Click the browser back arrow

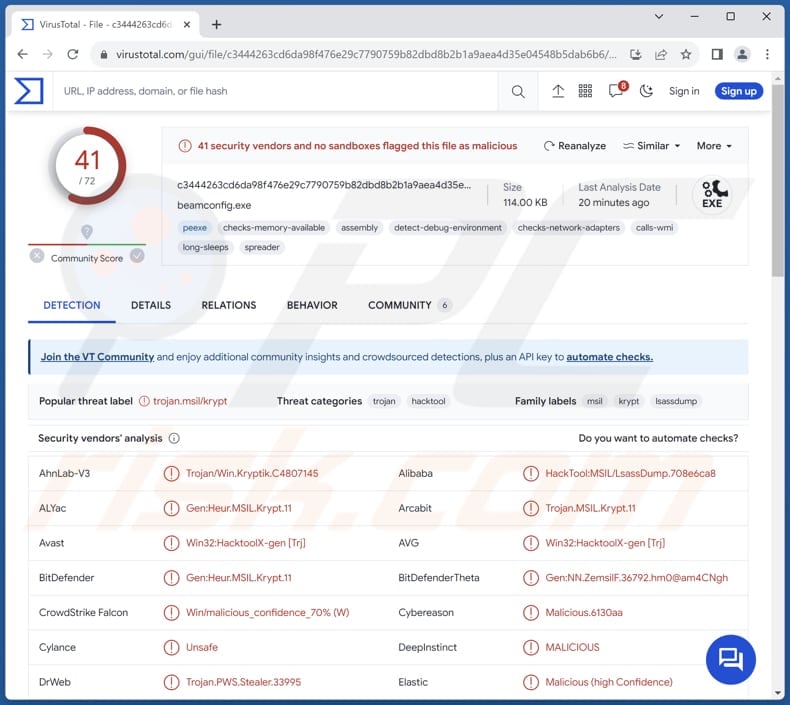click(x=22, y=54)
